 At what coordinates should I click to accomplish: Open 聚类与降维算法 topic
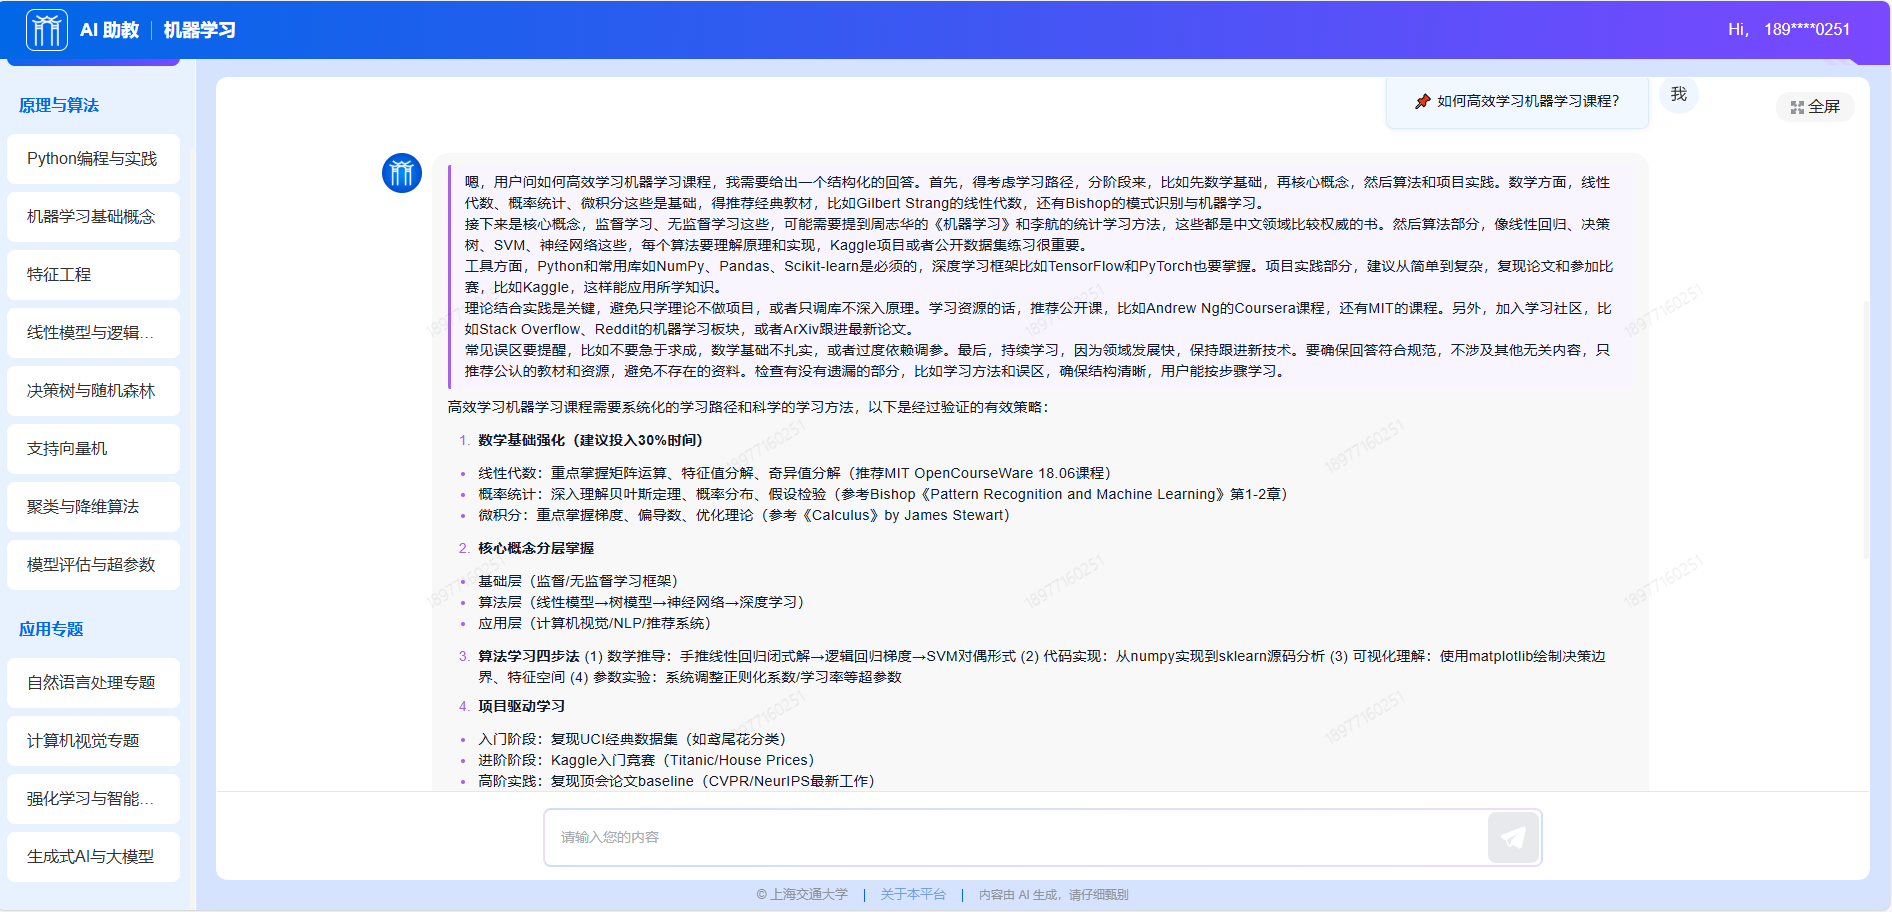tap(93, 507)
